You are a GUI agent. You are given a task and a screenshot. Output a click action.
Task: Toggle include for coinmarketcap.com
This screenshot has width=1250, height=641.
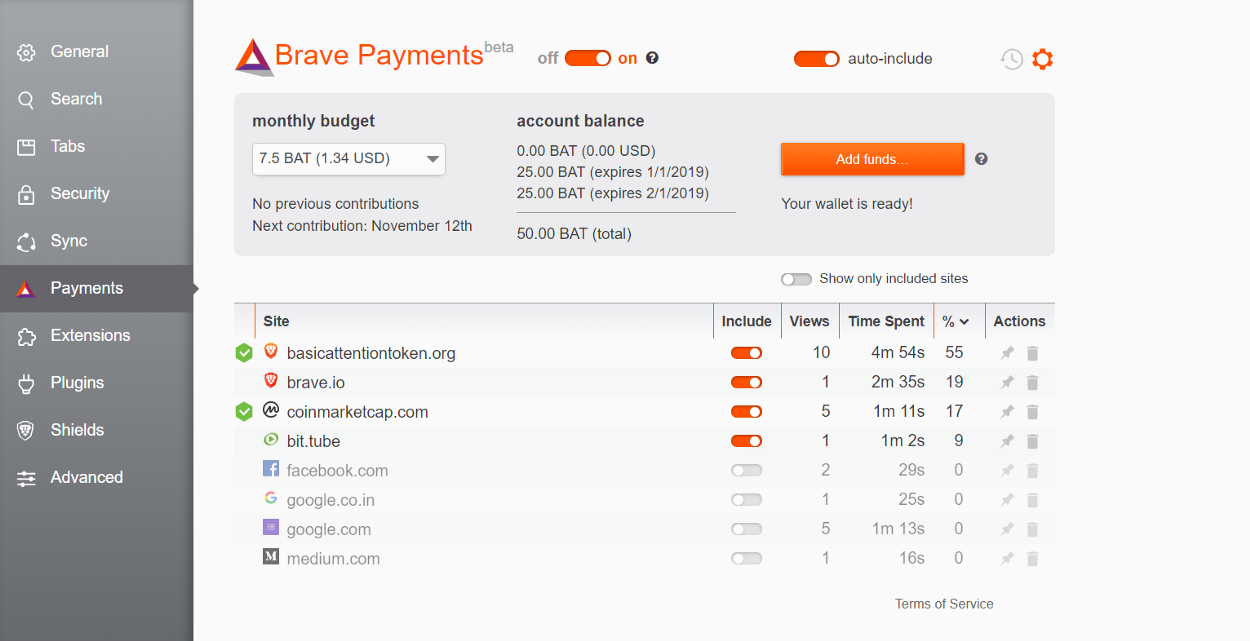click(x=746, y=412)
